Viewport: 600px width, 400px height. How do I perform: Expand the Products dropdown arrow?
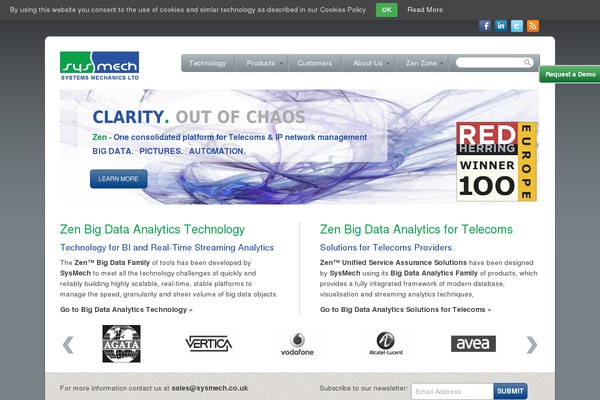coord(281,64)
